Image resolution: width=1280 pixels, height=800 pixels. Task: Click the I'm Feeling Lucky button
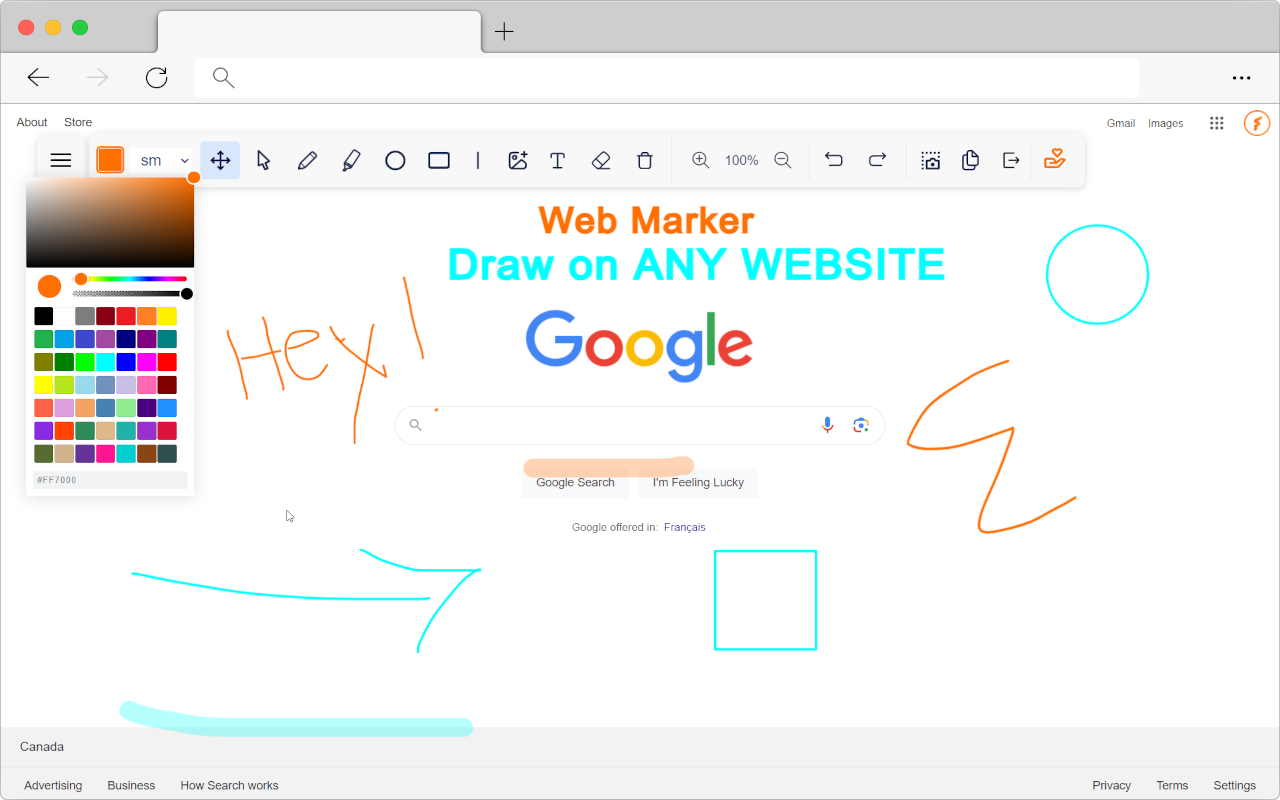698,482
